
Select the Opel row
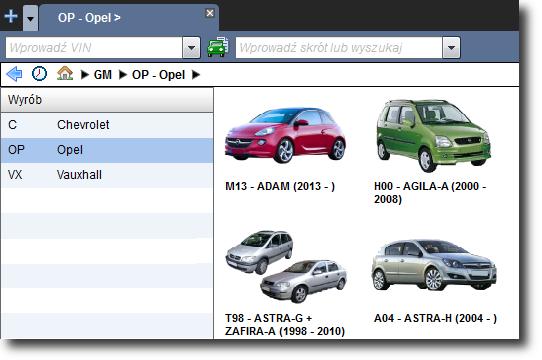click(x=107, y=150)
